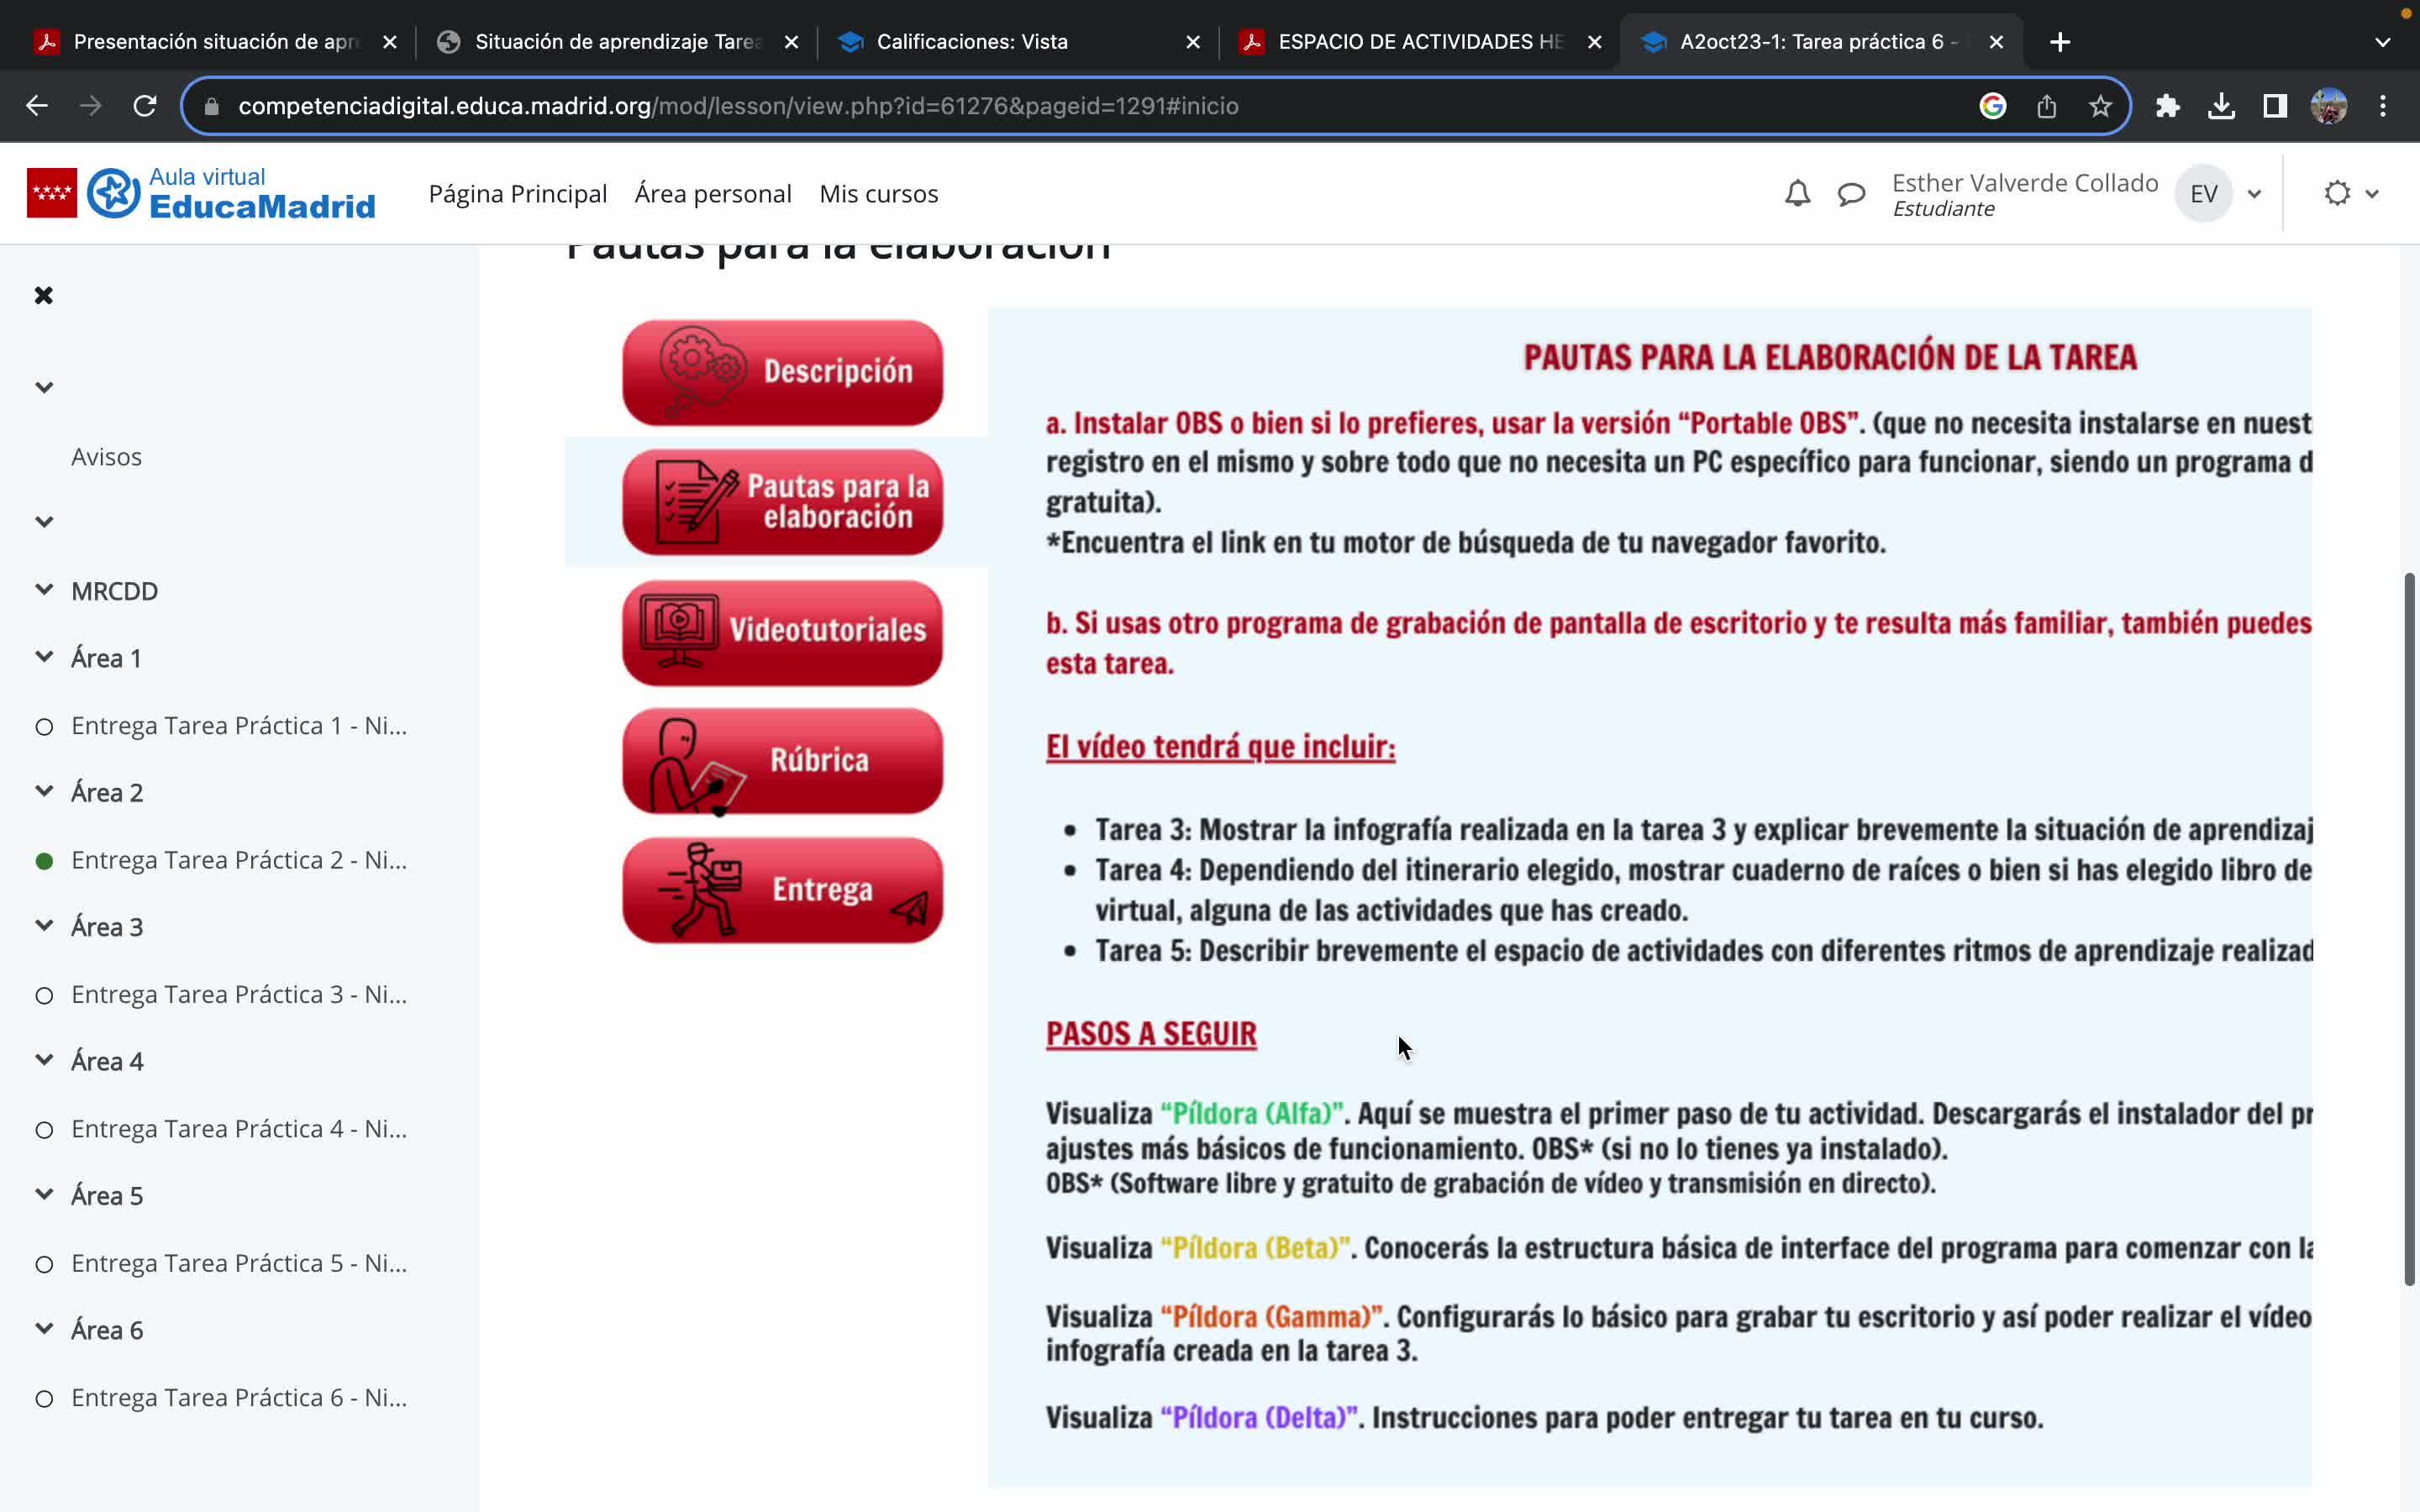2420x1512 pixels.
Task: Click the browser reload page icon
Action: coord(145,106)
